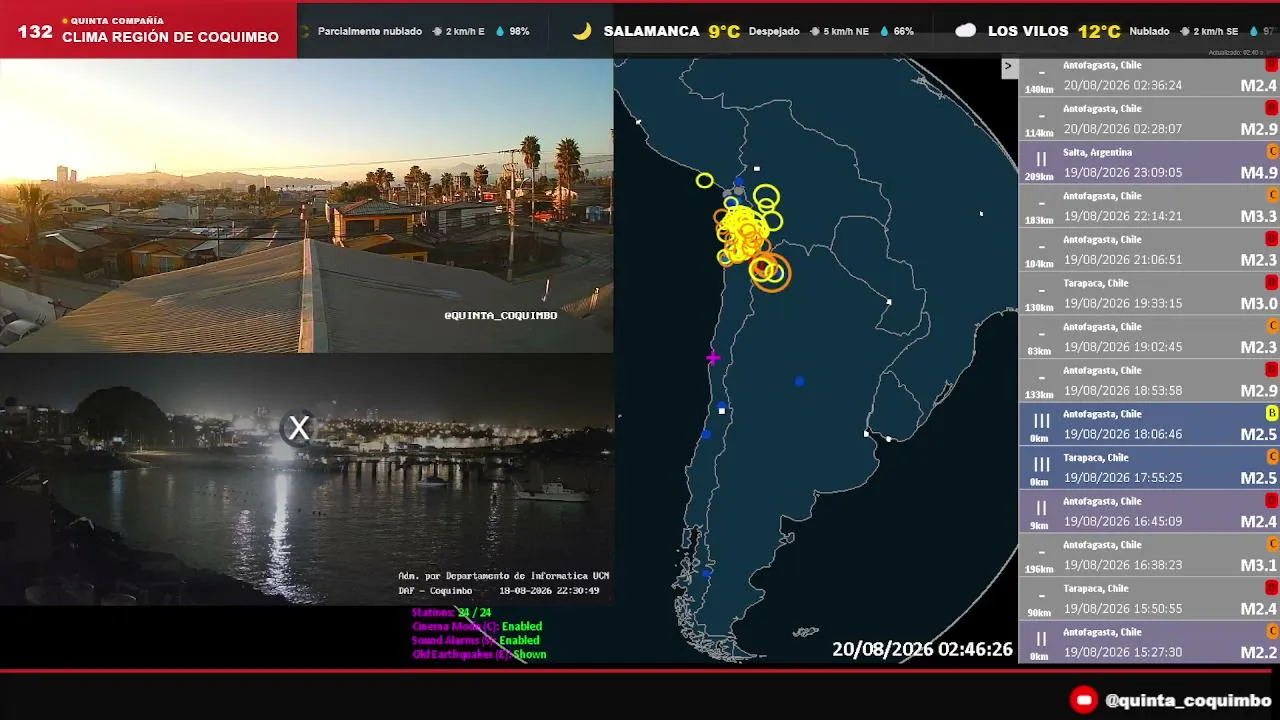Click the yellow B intensity badge at 18:06:46

coord(1272,413)
